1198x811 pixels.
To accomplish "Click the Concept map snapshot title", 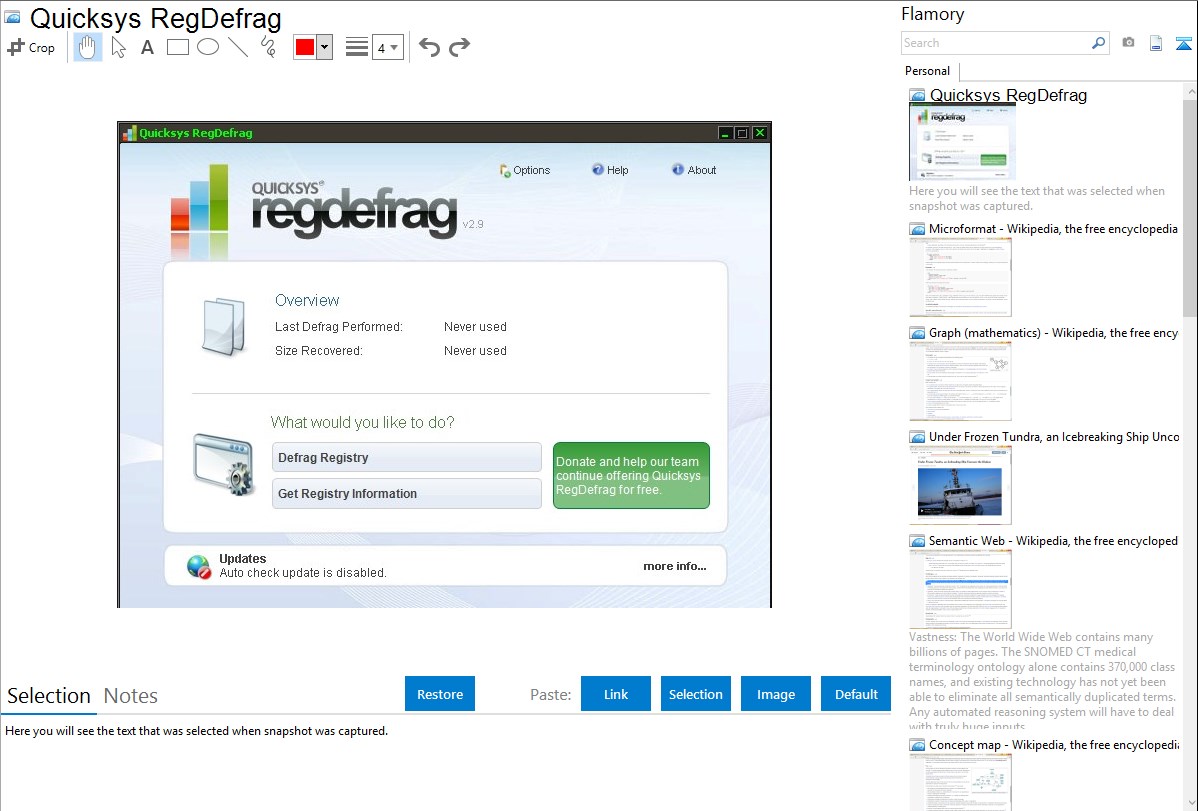I will coord(1054,745).
